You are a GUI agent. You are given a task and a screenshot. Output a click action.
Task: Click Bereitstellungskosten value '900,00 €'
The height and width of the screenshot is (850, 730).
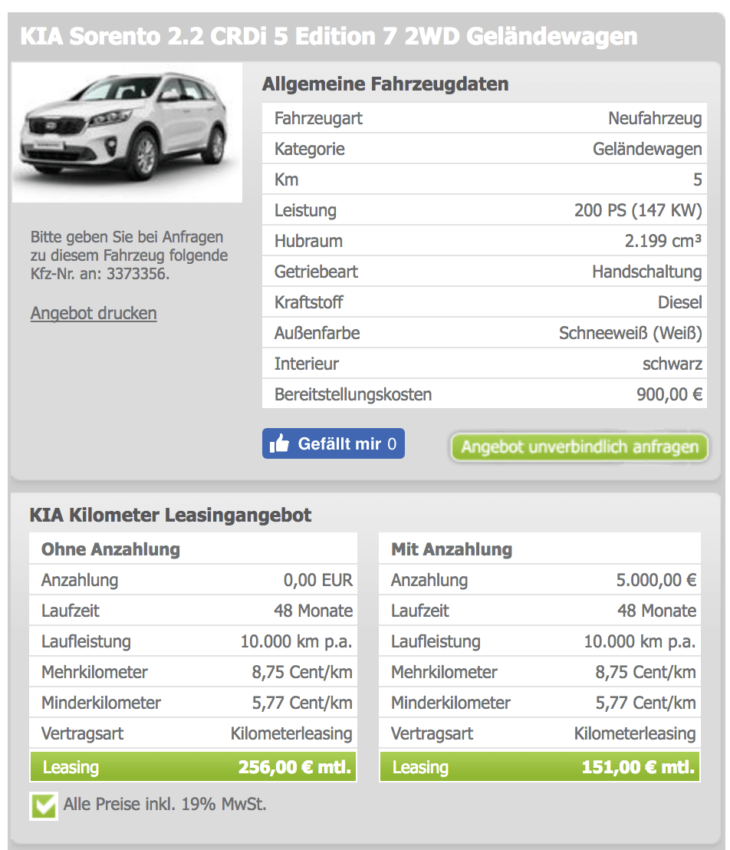point(669,394)
